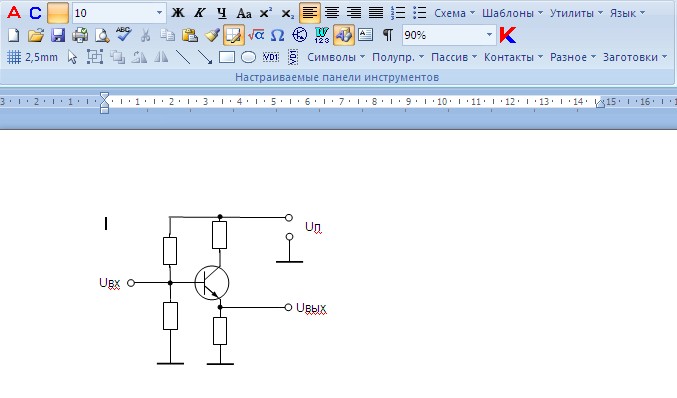Expand the Символы dropdown
Viewport: 677px width, 398px height.
(x=336, y=57)
